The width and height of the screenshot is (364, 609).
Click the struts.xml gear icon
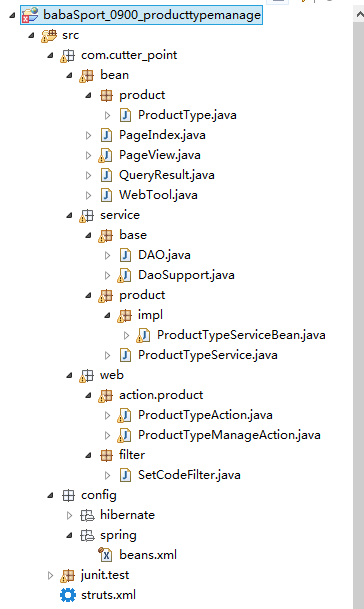pos(68,595)
